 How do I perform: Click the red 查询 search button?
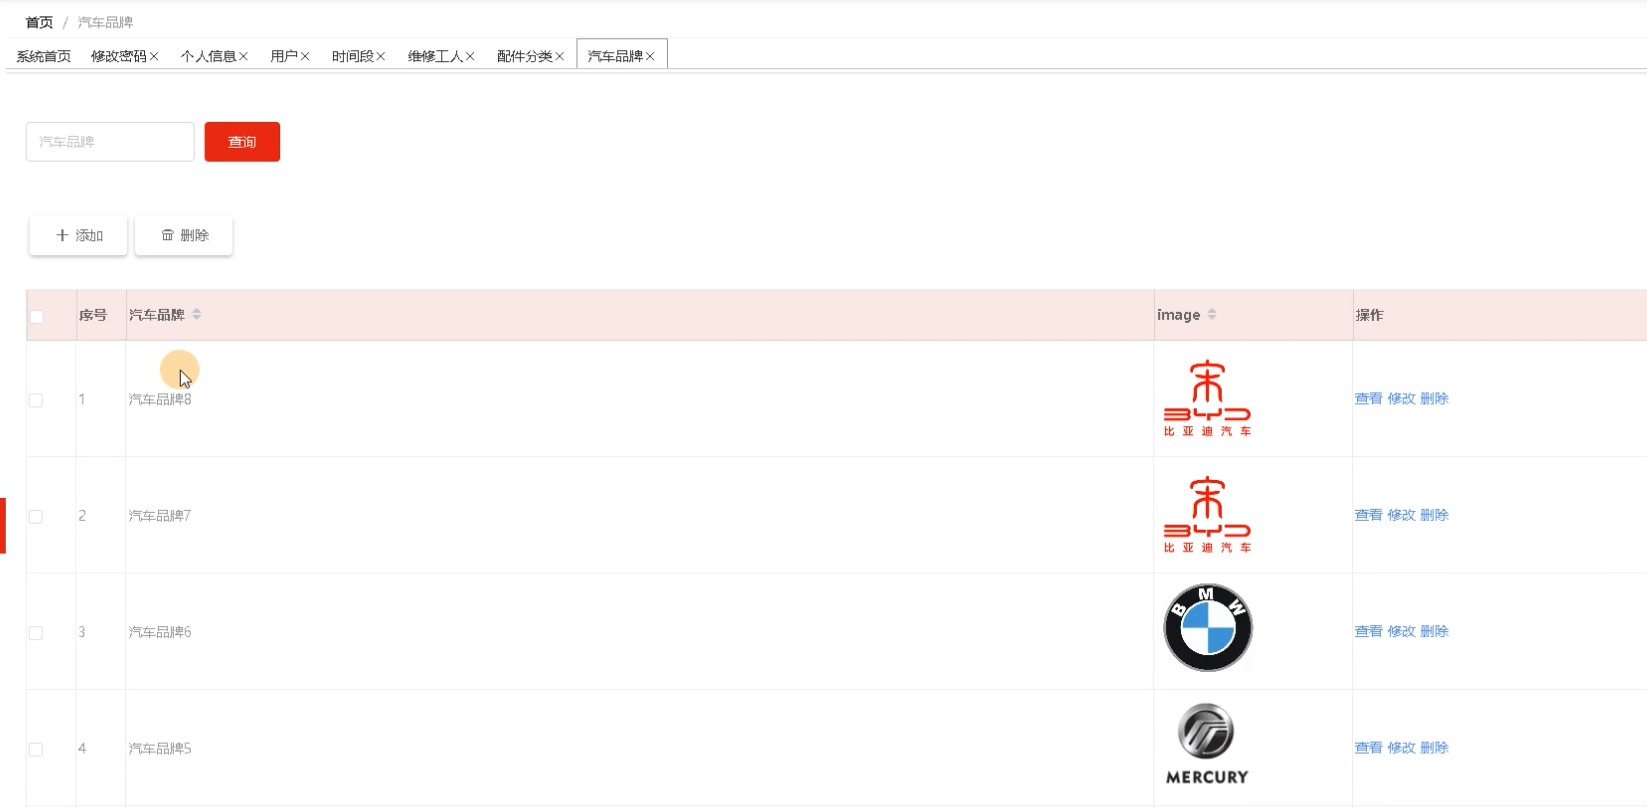click(242, 142)
